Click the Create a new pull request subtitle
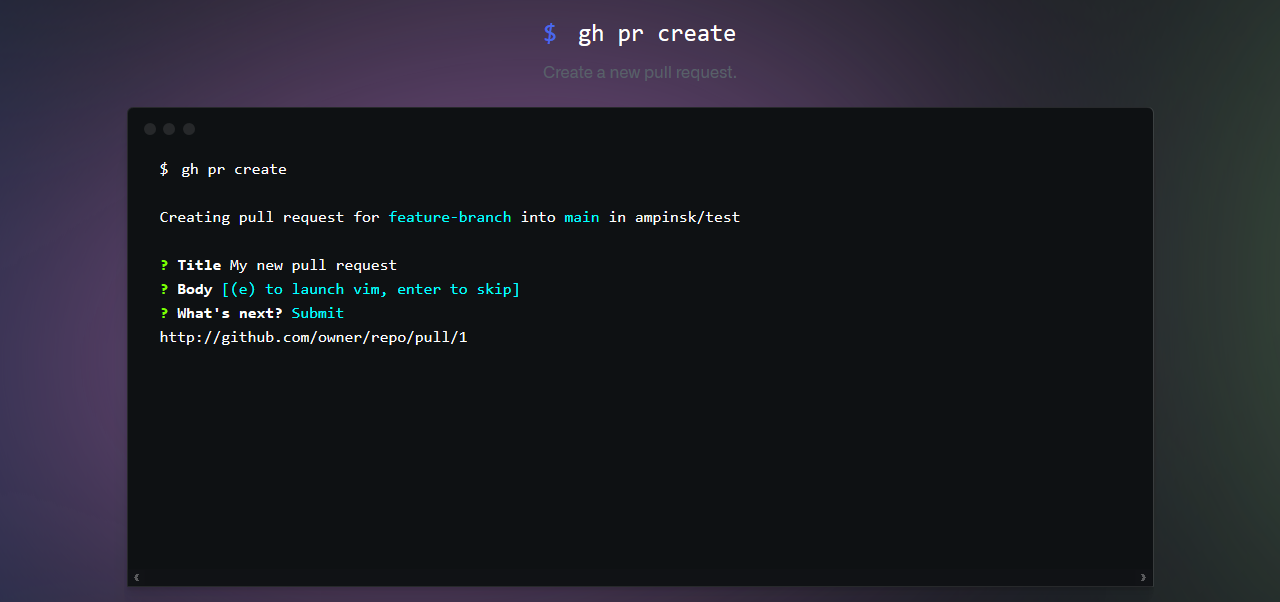 [639, 72]
